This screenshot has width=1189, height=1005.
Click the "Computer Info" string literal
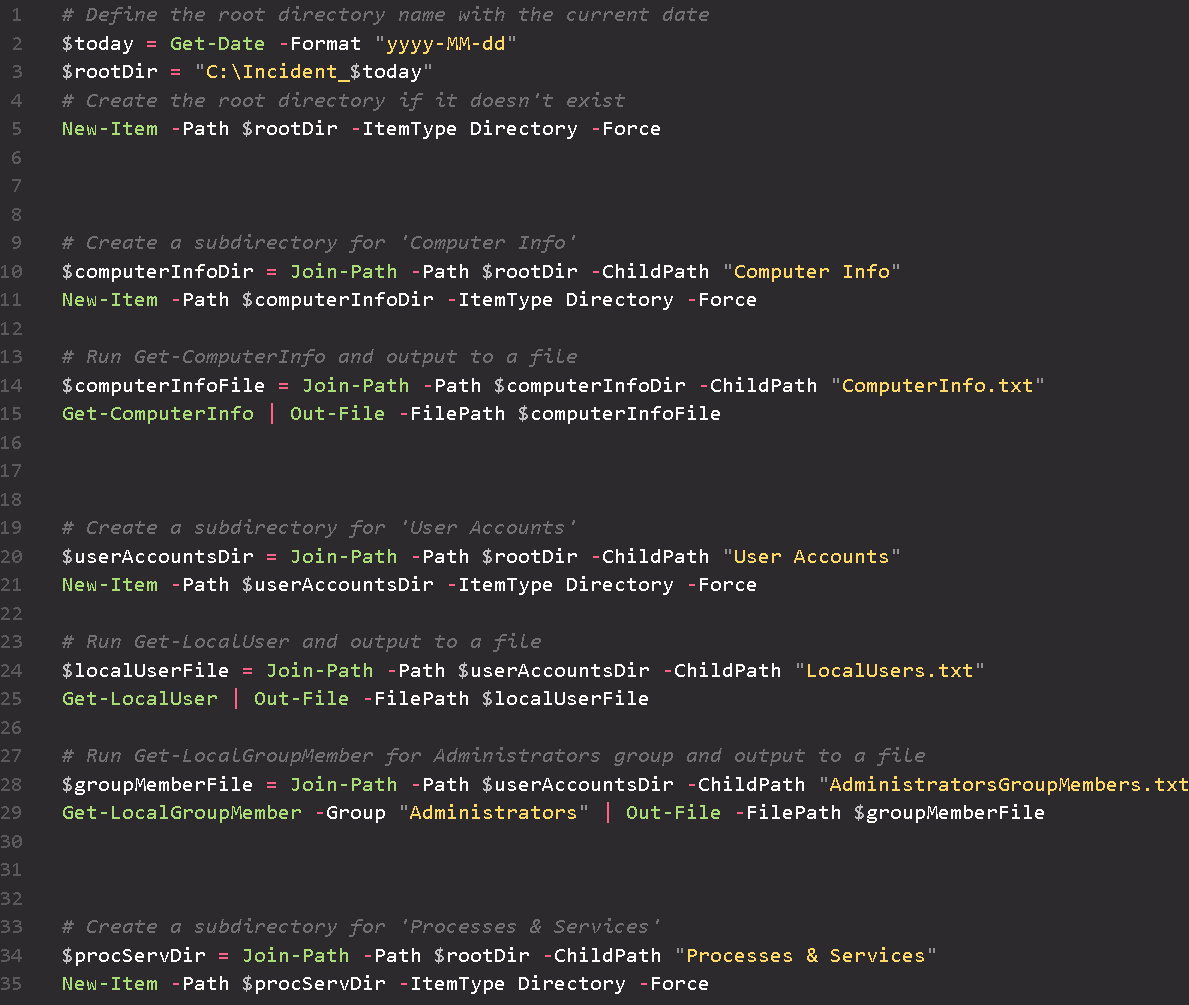point(811,272)
